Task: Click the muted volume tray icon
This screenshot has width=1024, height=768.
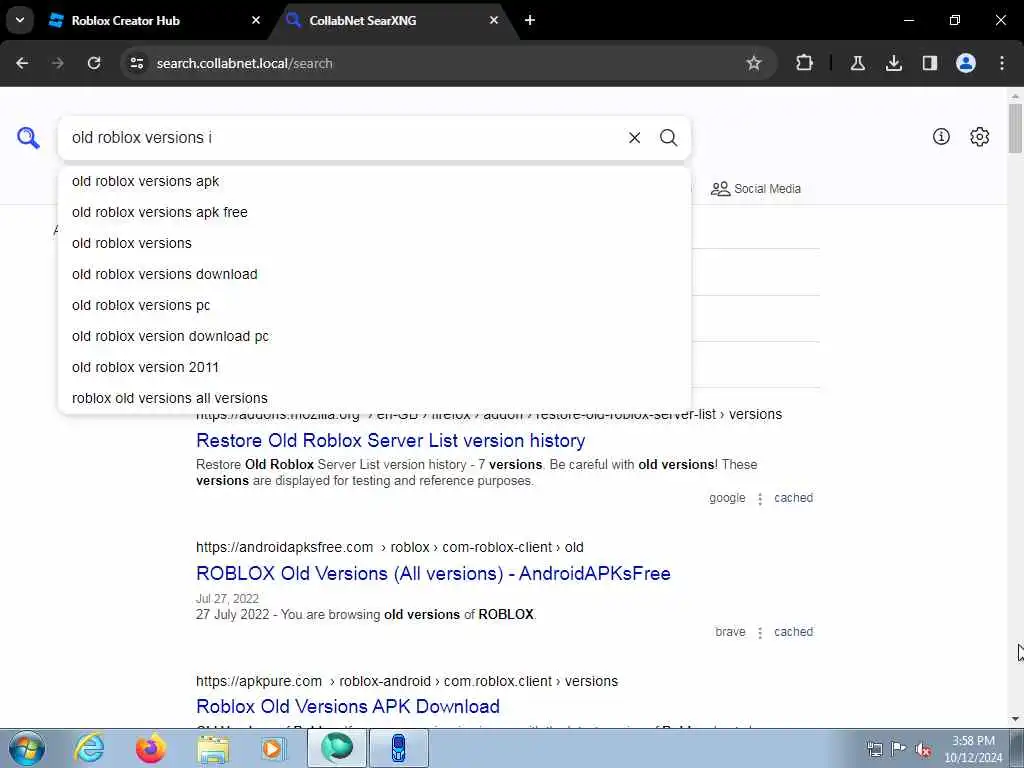Action: click(x=923, y=749)
